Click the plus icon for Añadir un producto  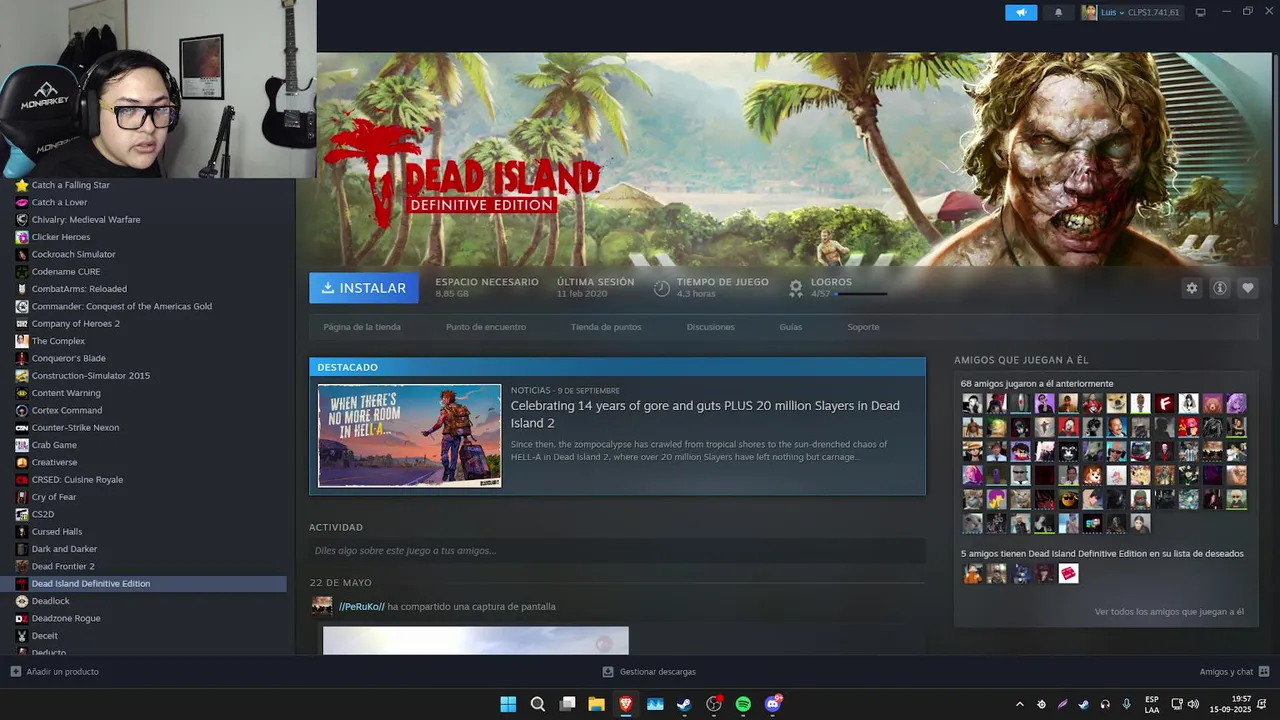pyautogui.click(x=15, y=672)
